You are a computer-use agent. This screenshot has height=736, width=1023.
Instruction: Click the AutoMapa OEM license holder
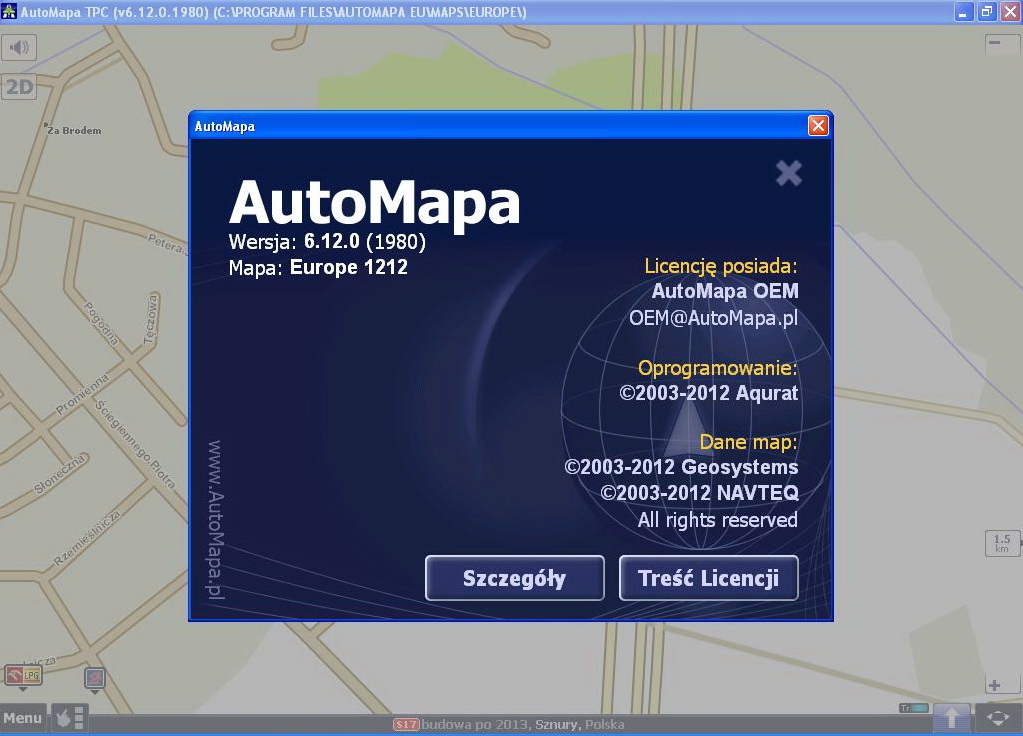pyautogui.click(x=725, y=291)
